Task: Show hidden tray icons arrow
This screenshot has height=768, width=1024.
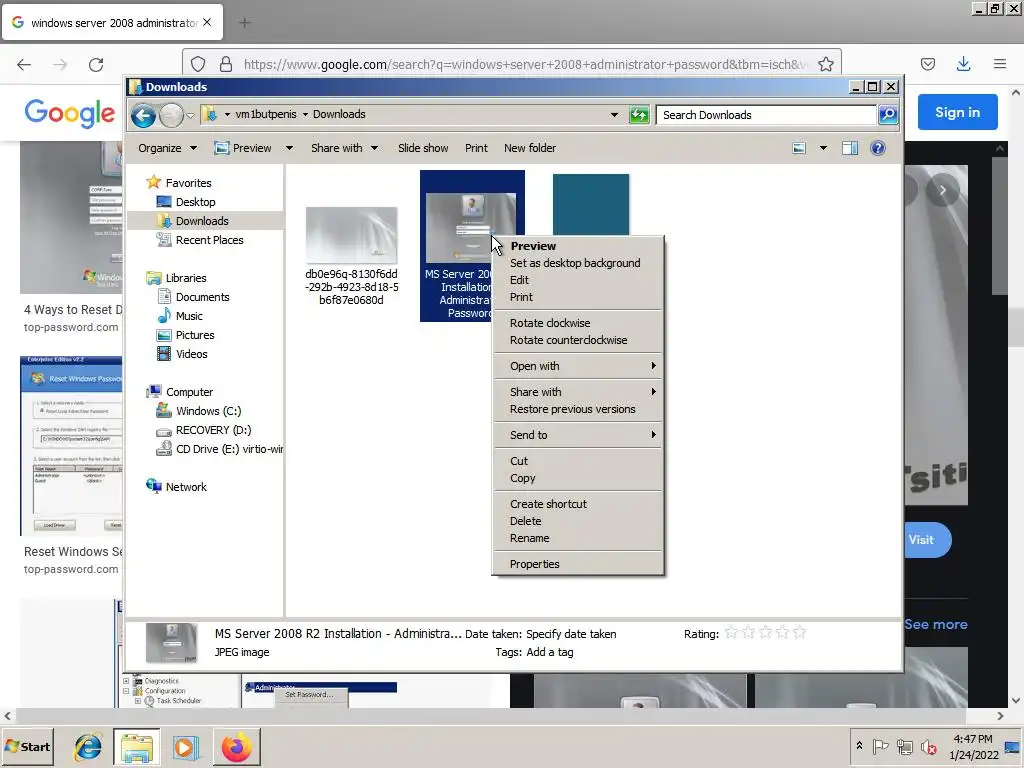Action: (859, 746)
